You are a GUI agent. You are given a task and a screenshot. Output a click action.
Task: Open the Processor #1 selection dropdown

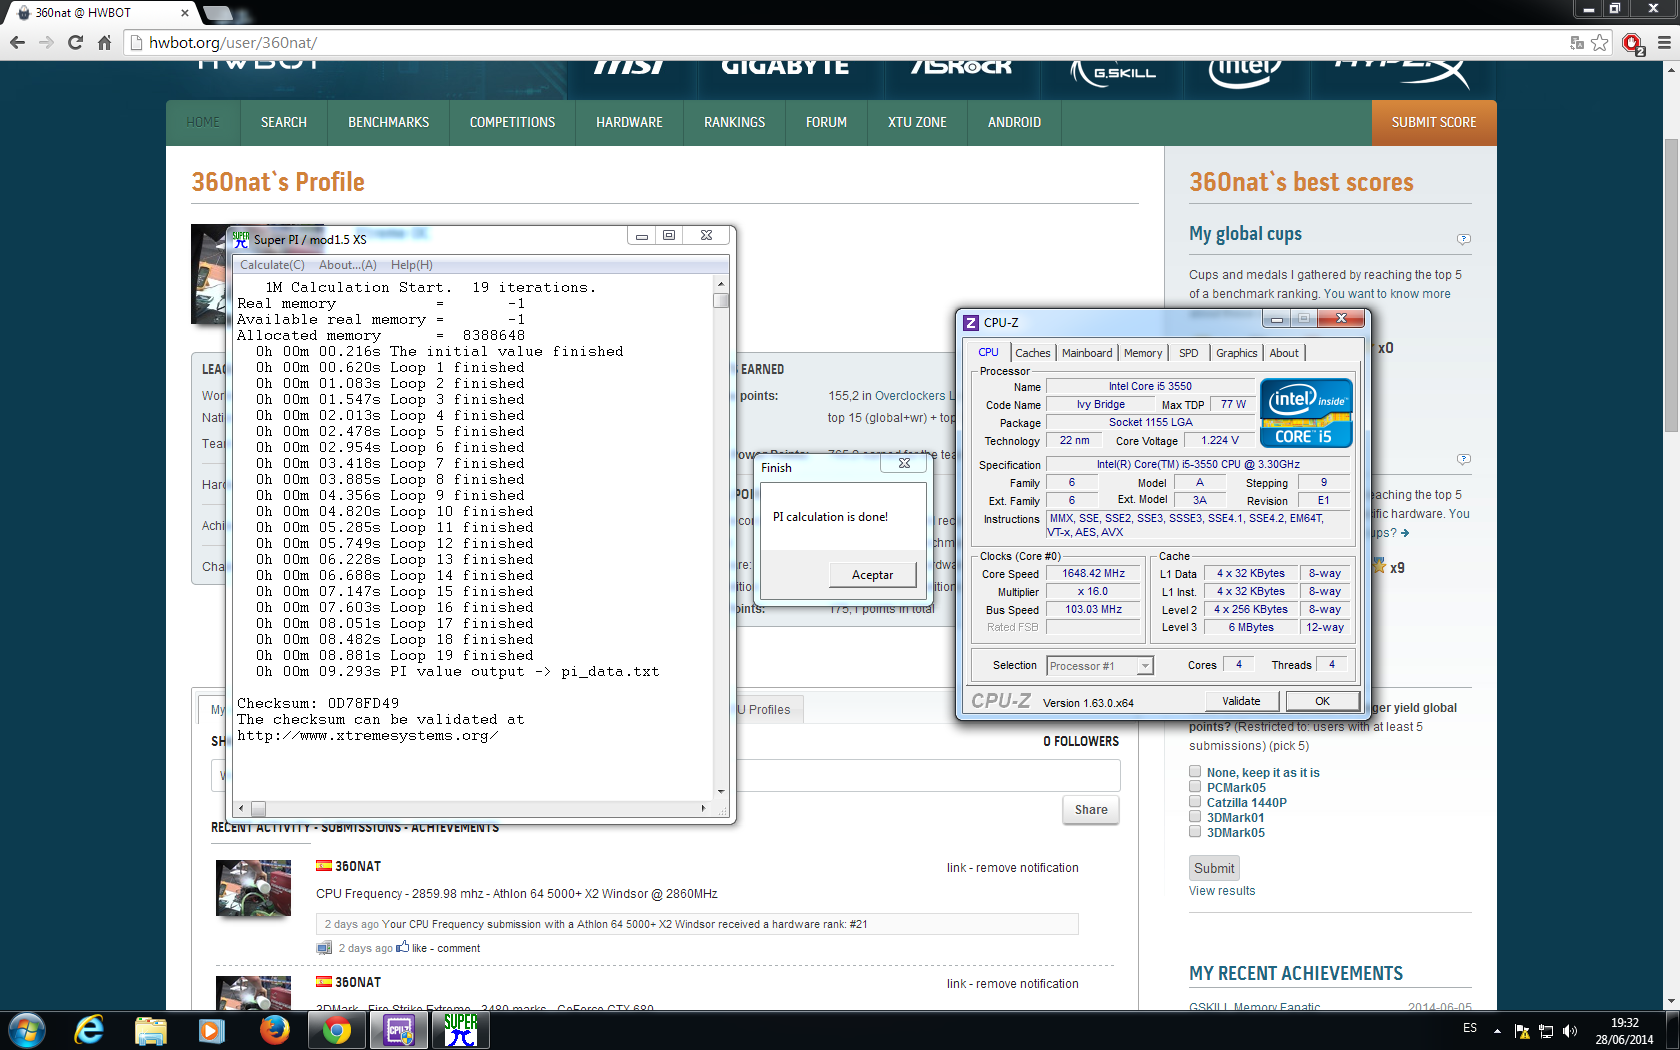1100,666
